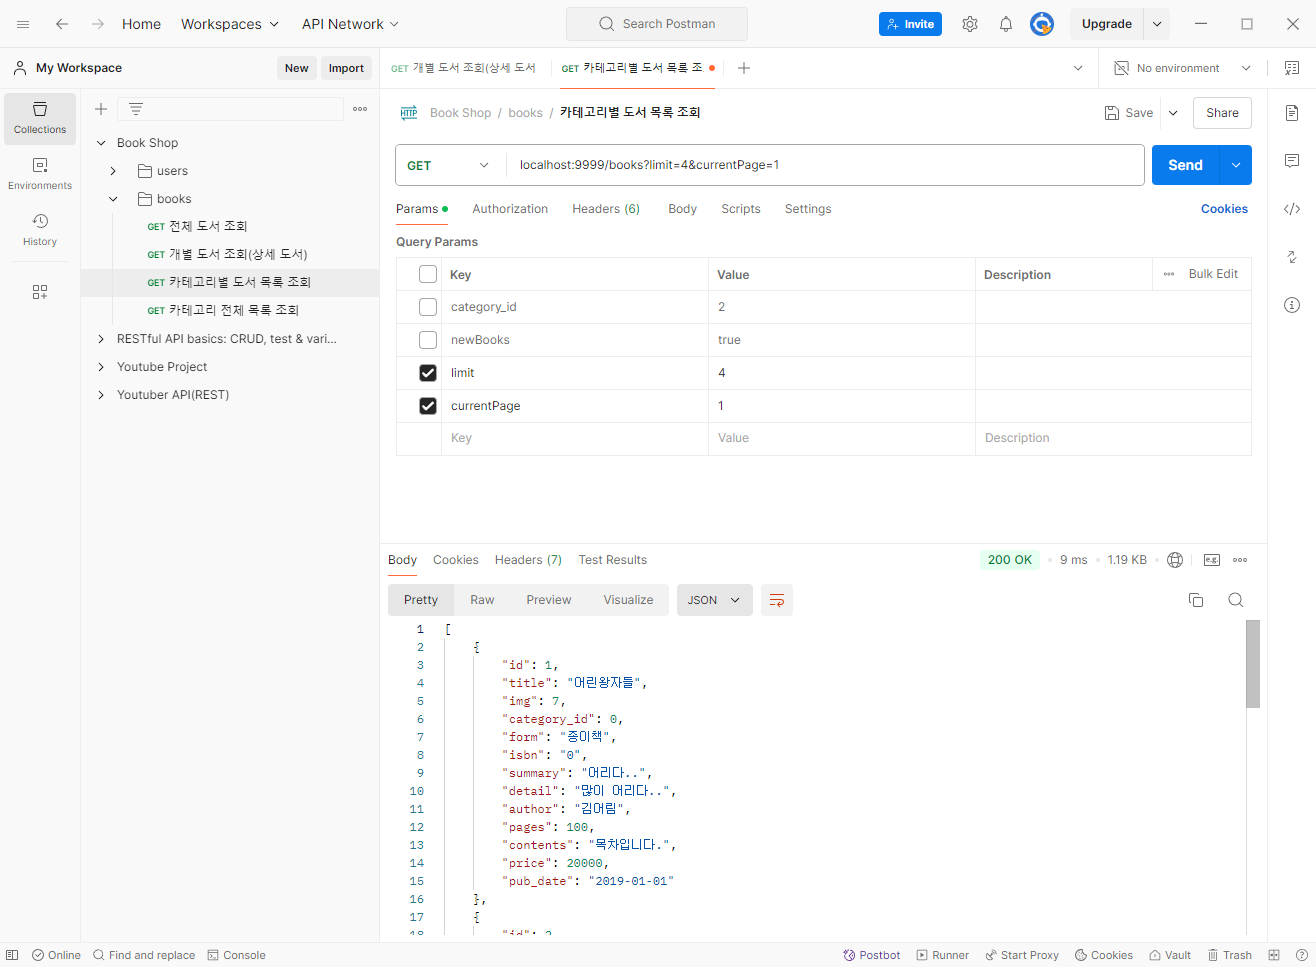Viewport: 1316px width, 967px height.
Task: Toggle the sidebar from status bar
Action: tap(12, 955)
